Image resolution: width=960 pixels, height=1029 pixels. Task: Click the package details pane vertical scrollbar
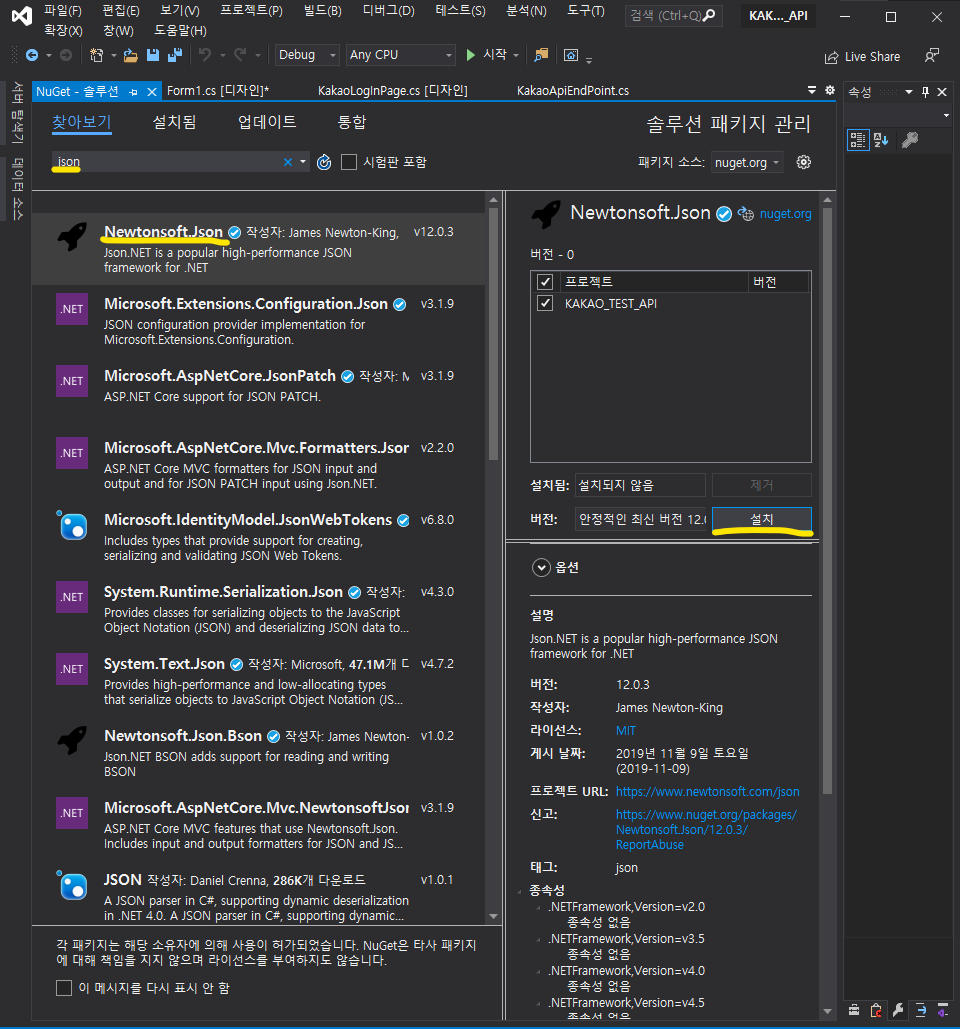[827, 502]
